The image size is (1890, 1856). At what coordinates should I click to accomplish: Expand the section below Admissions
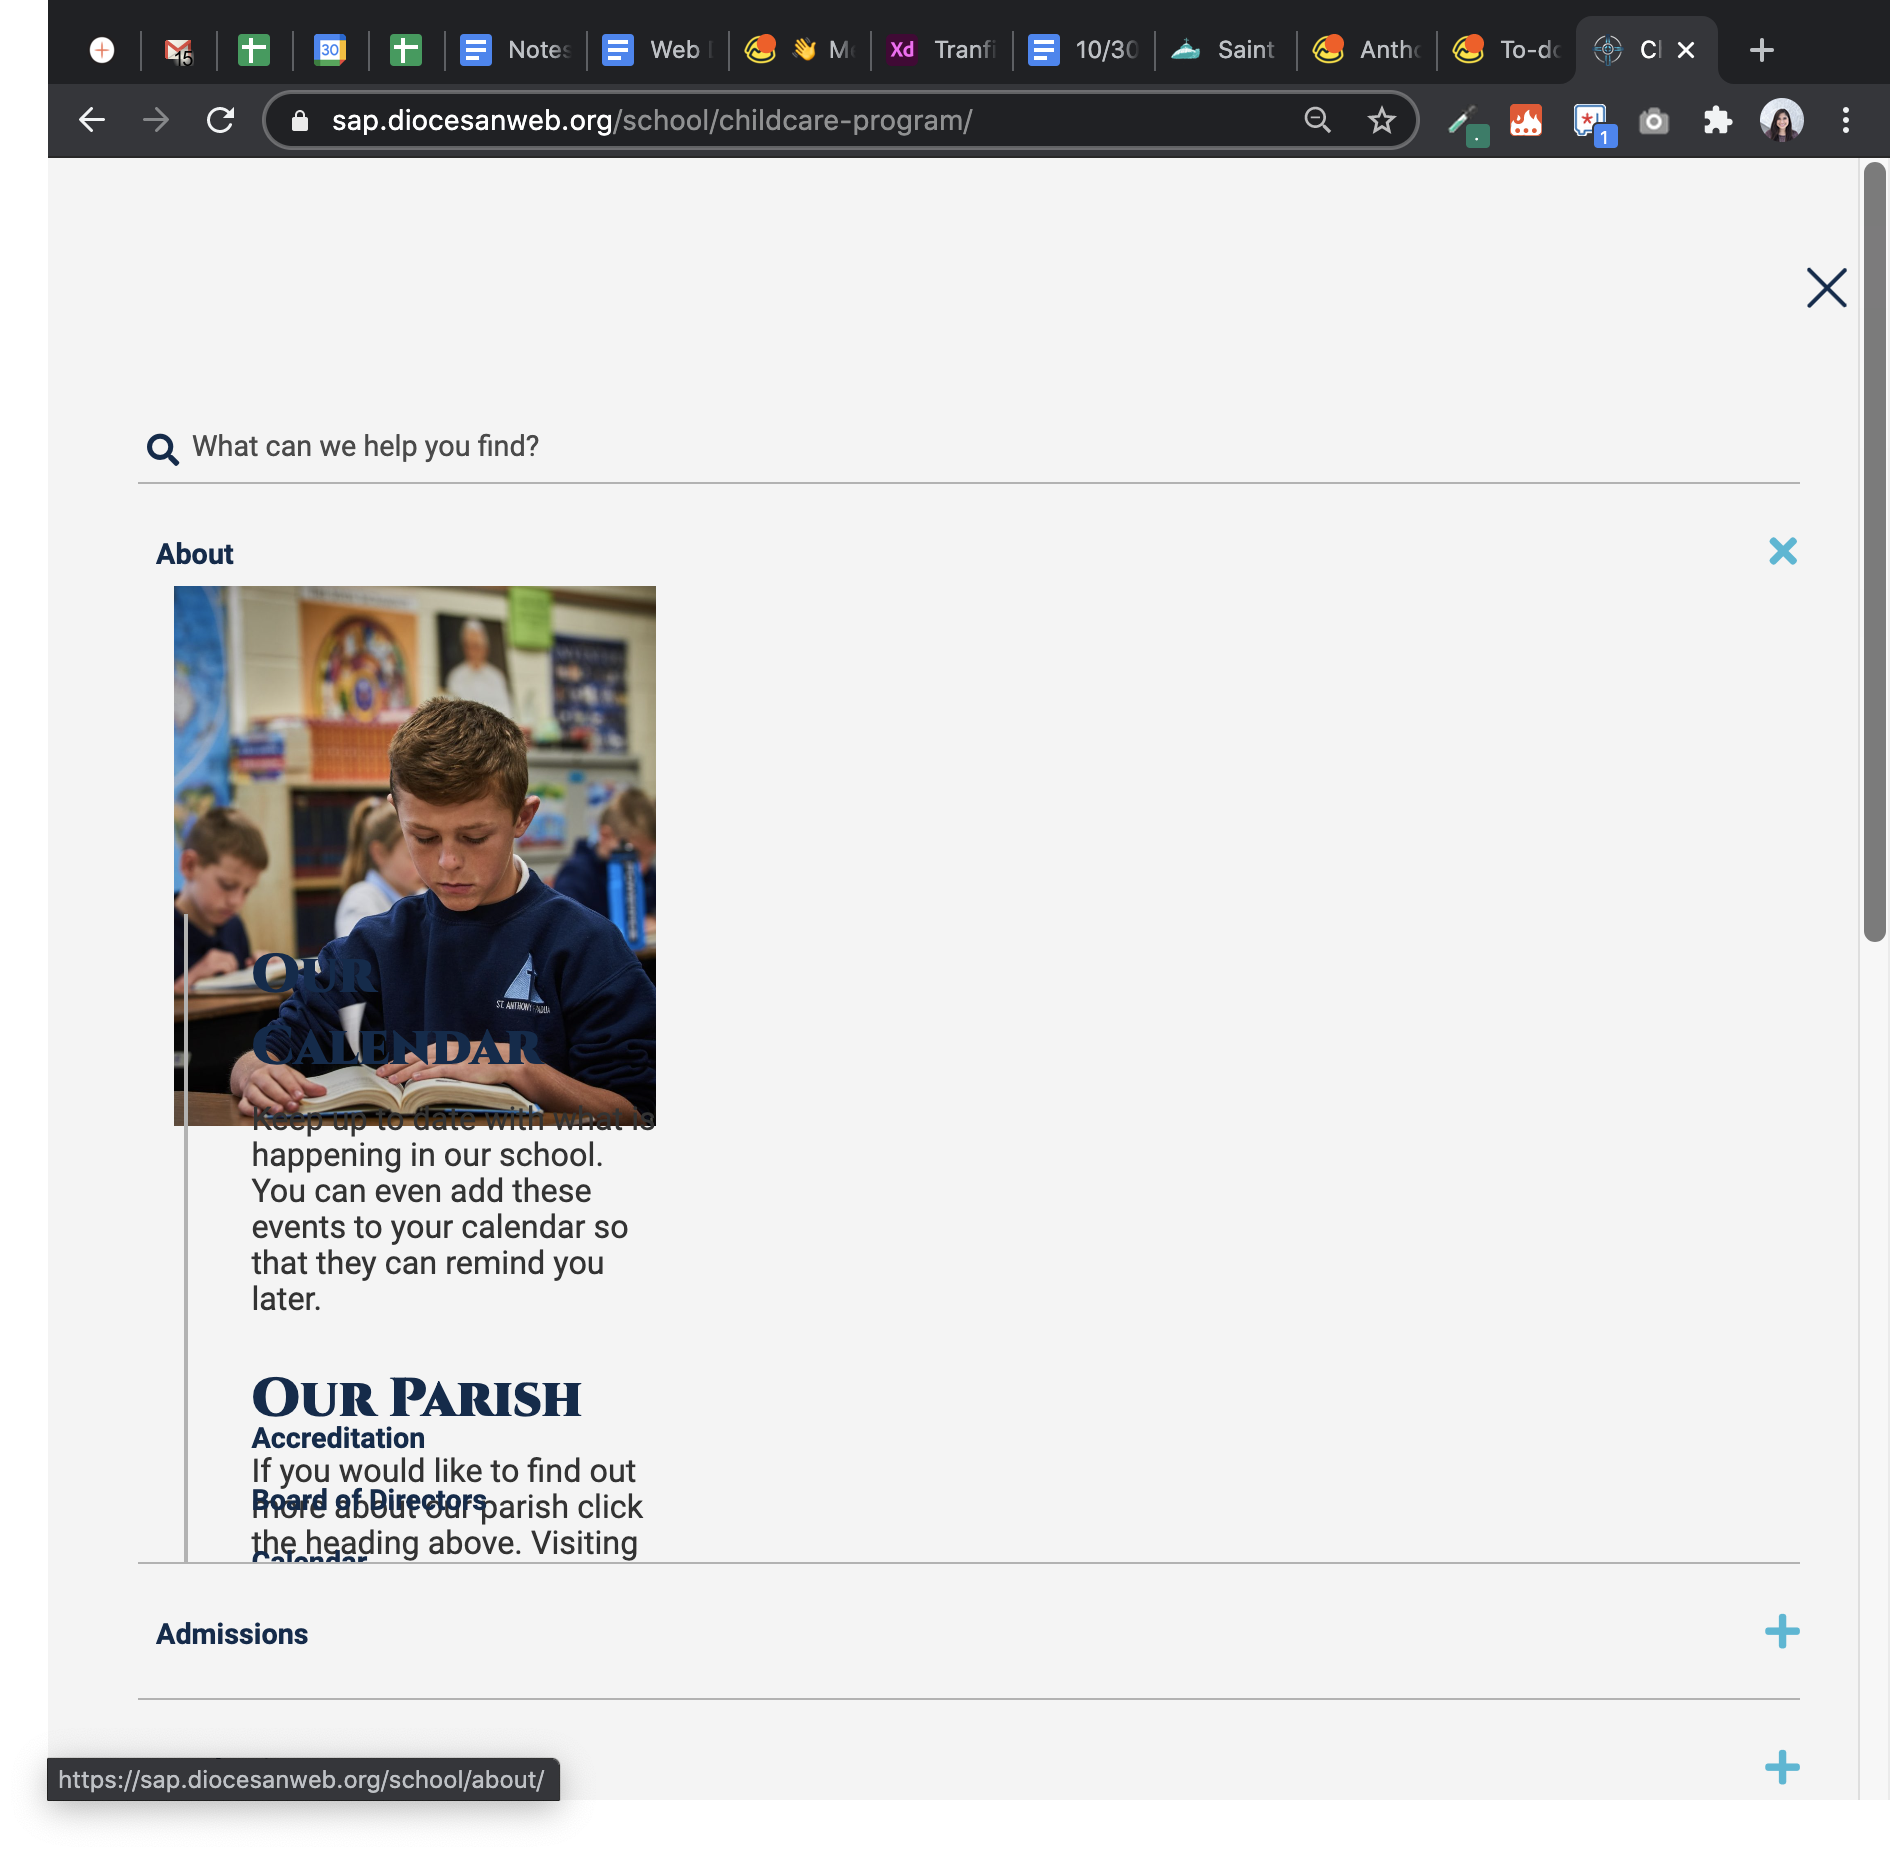(x=1781, y=1767)
